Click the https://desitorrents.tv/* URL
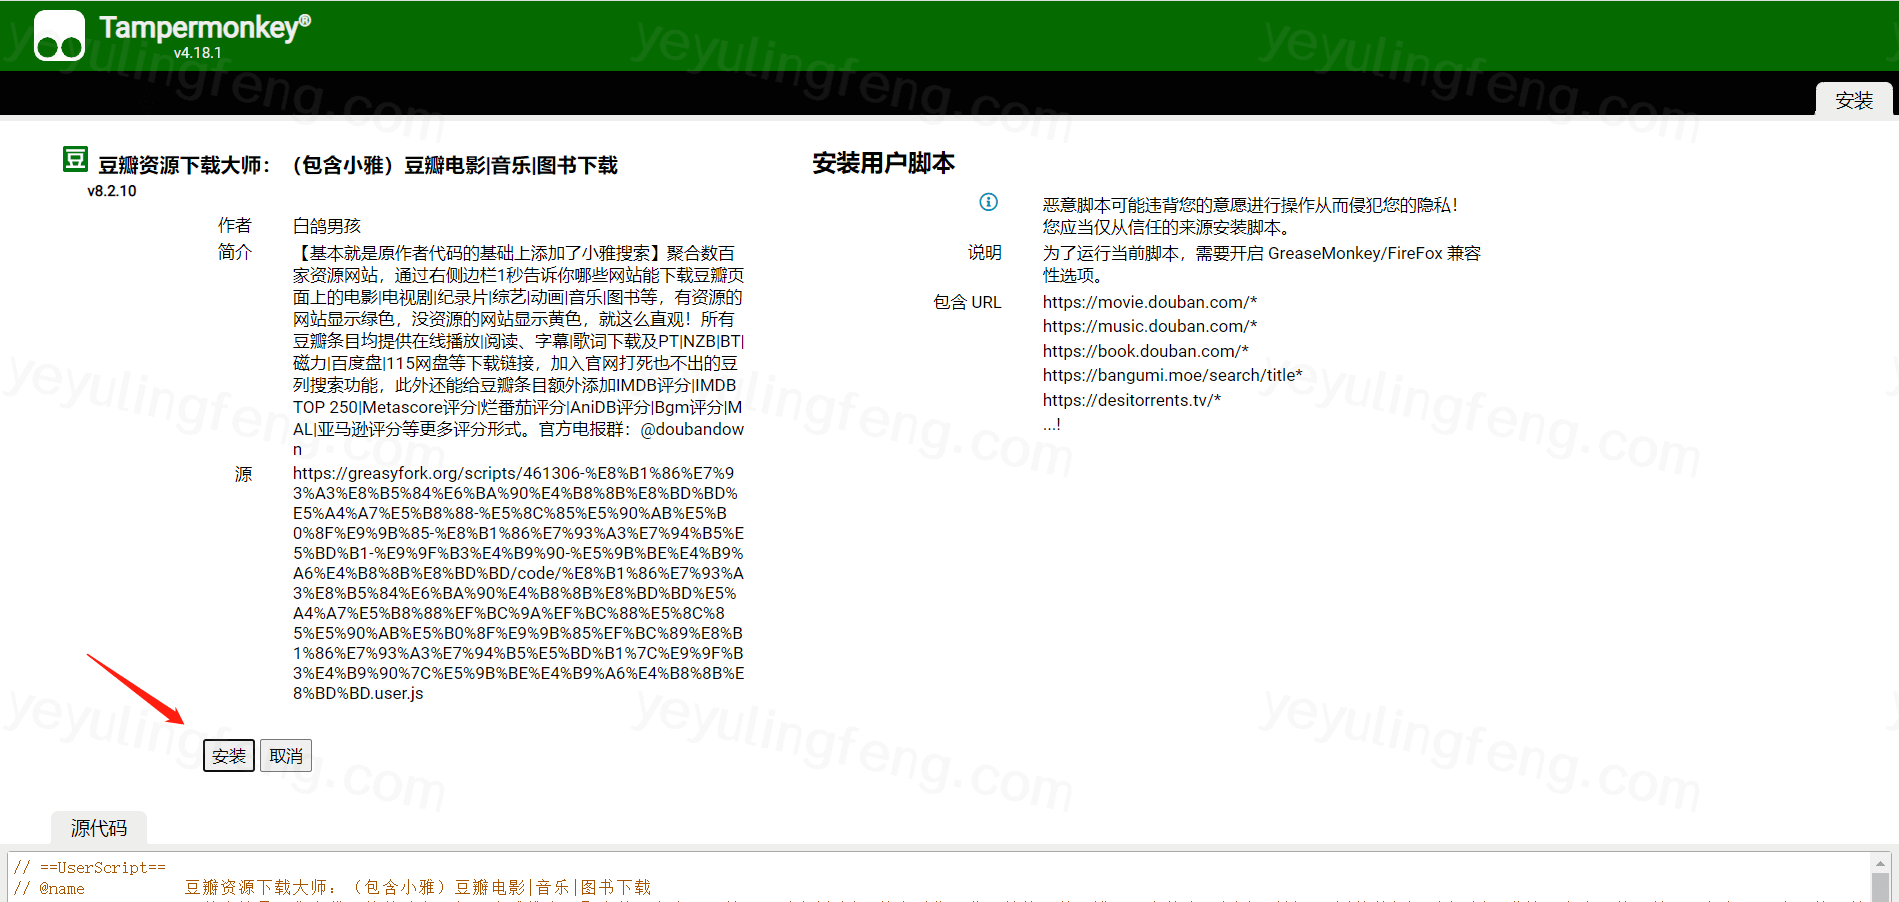The width and height of the screenshot is (1899, 902). (x=1132, y=400)
